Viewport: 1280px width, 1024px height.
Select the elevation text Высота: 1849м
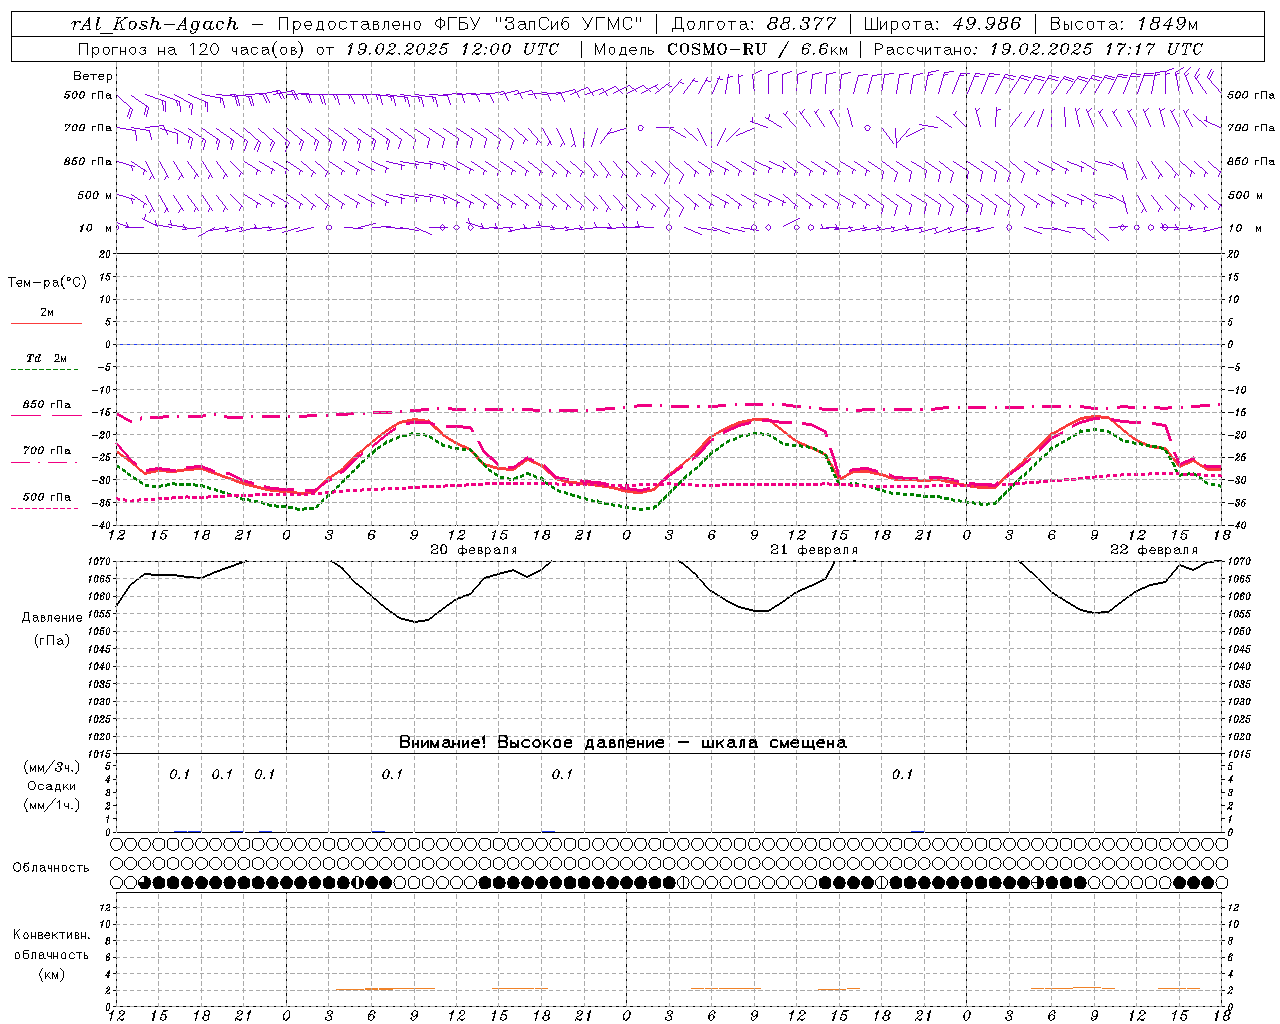coord(1124,24)
